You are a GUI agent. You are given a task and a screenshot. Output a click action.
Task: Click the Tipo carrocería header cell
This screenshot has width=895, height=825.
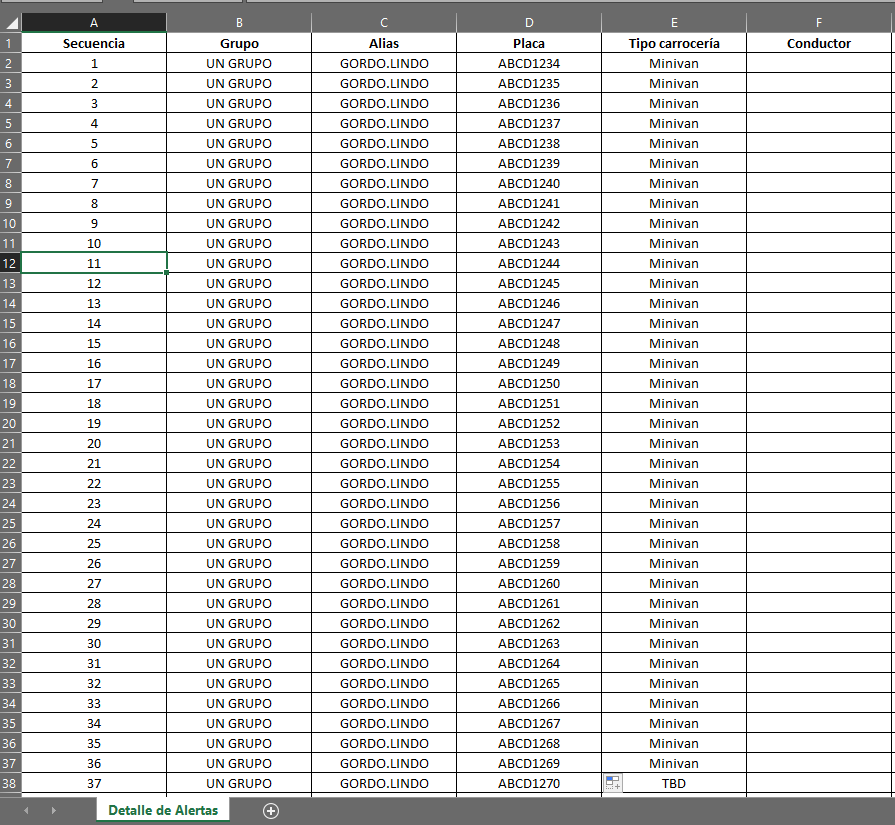pyautogui.click(x=674, y=43)
